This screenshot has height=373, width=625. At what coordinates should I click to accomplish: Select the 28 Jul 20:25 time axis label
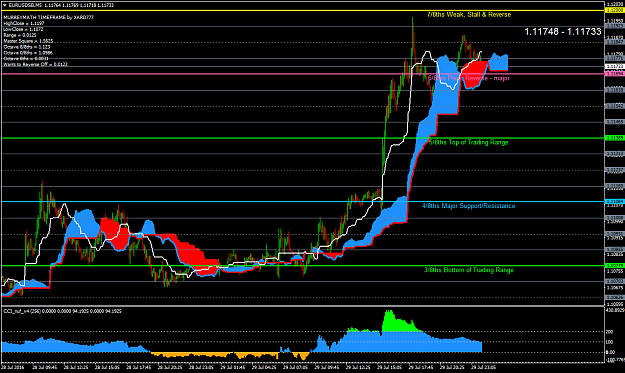click(x=170, y=367)
